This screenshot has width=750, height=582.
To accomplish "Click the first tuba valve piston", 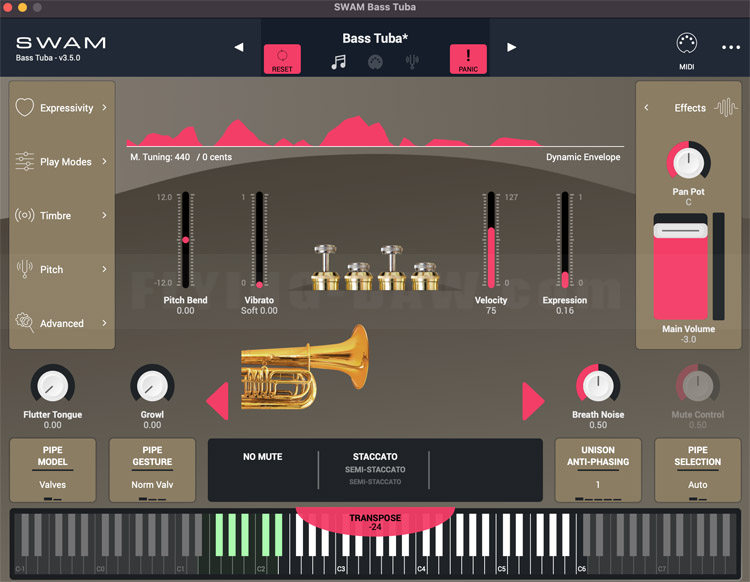I will (x=325, y=267).
